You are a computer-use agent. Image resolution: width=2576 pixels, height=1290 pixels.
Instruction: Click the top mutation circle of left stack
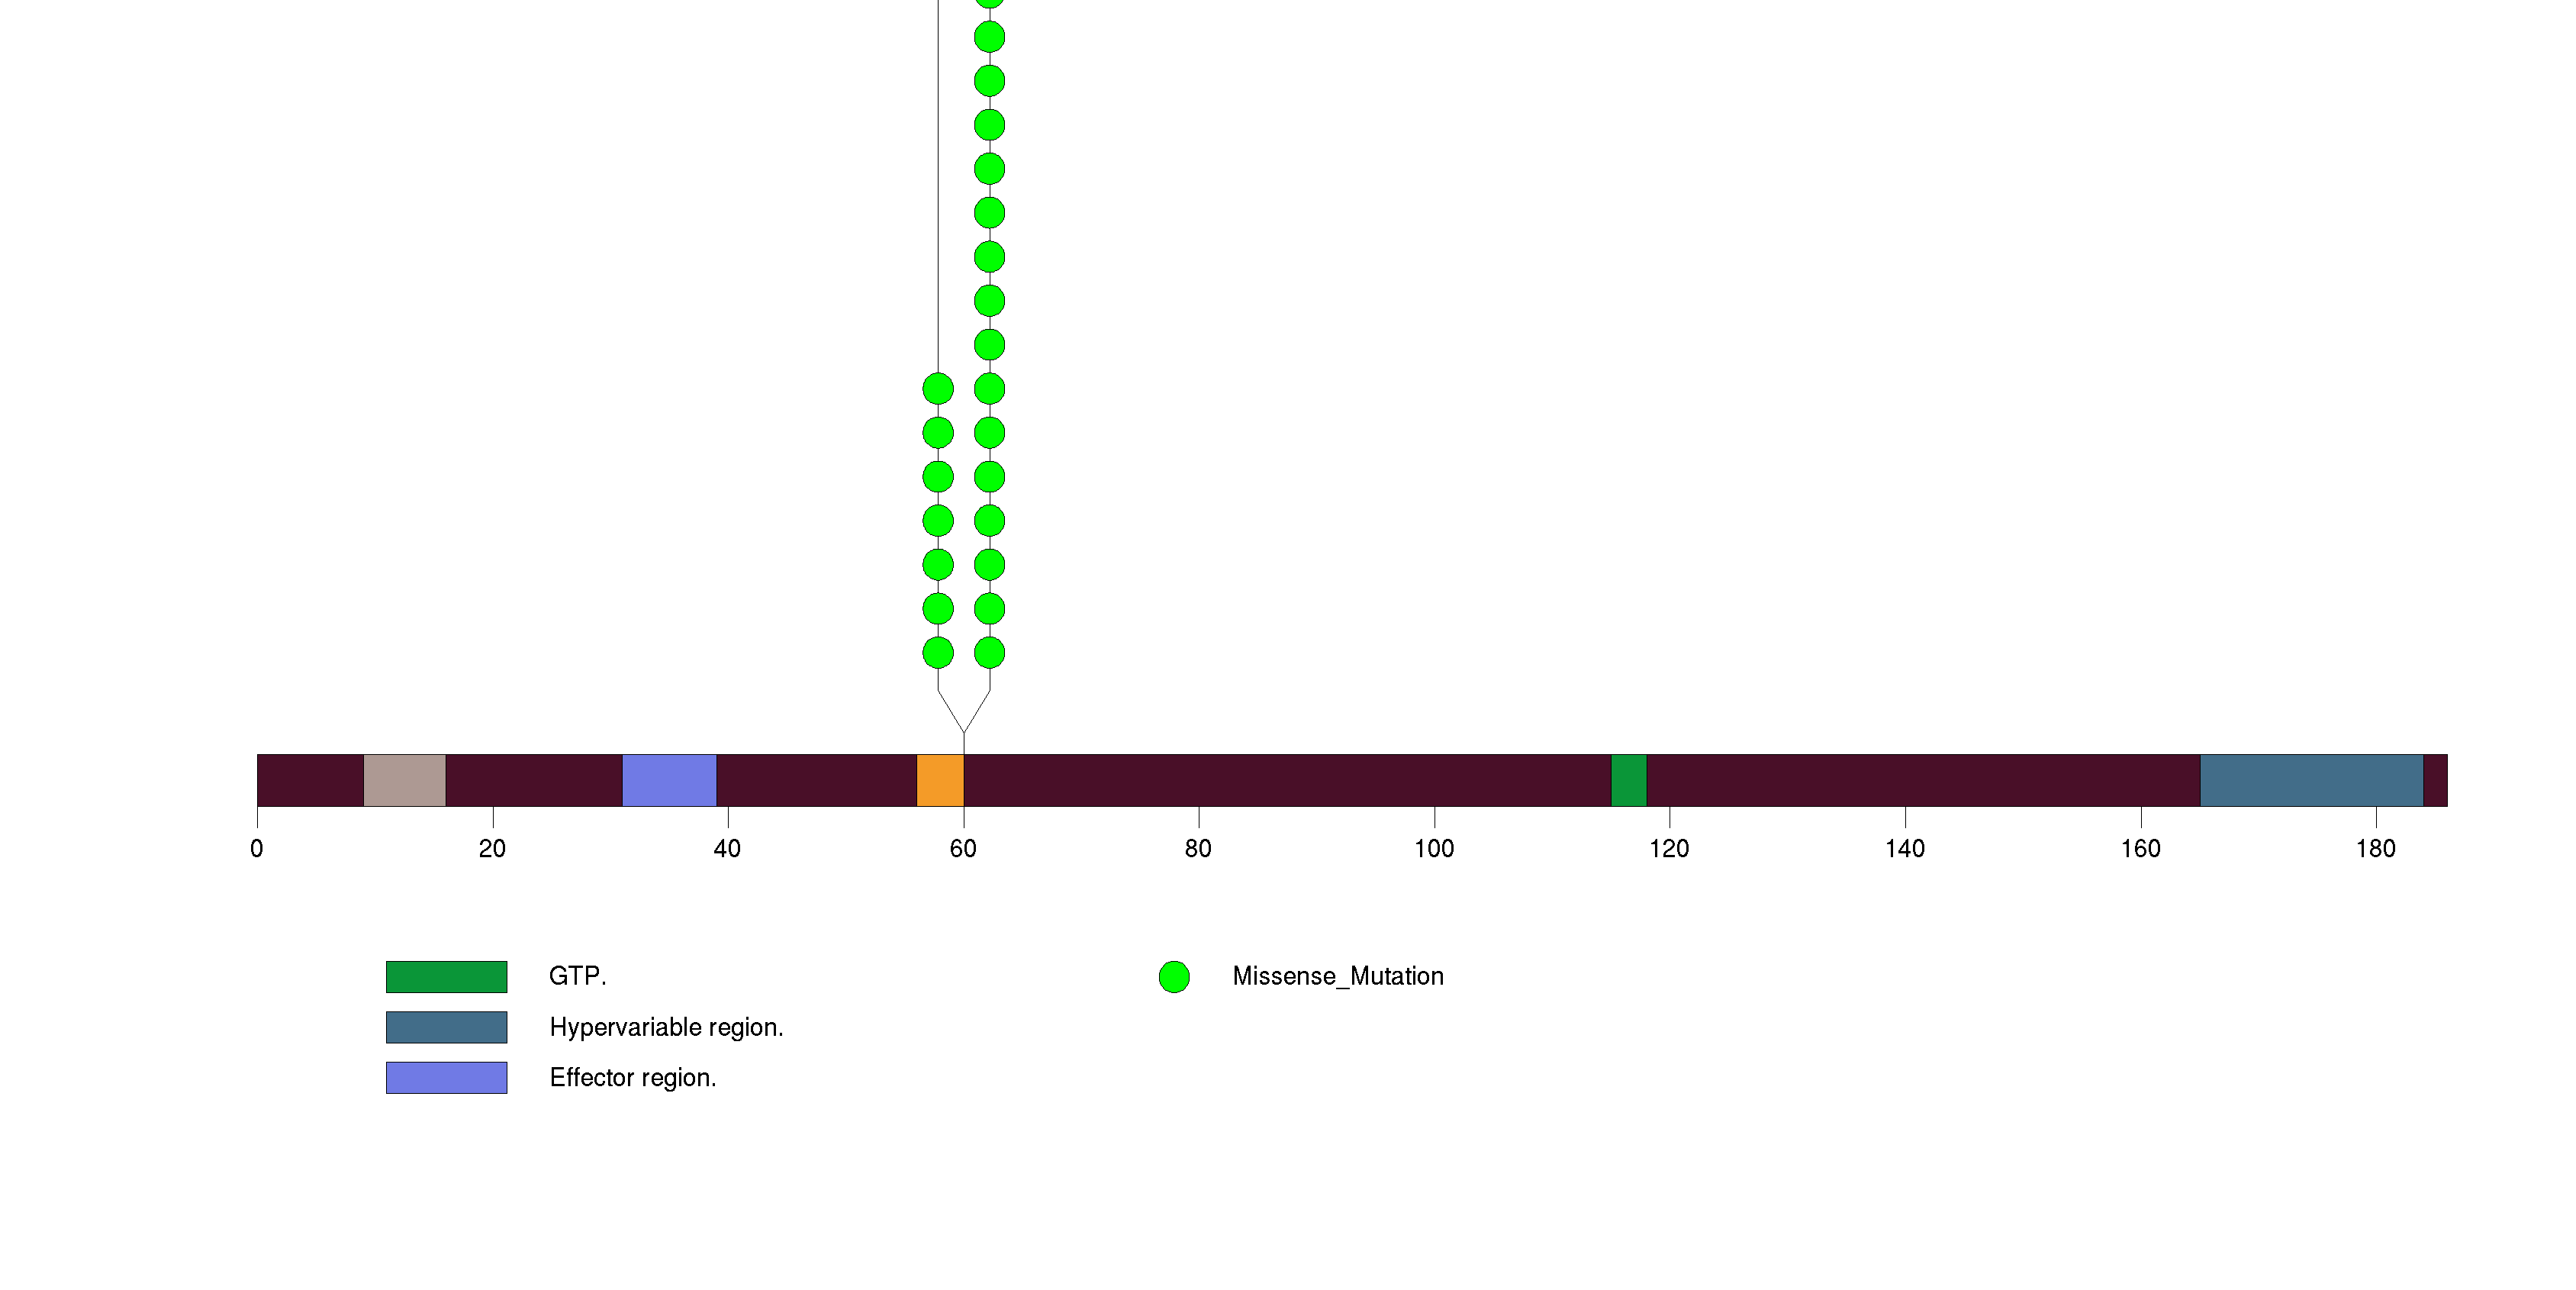(938, 388)
